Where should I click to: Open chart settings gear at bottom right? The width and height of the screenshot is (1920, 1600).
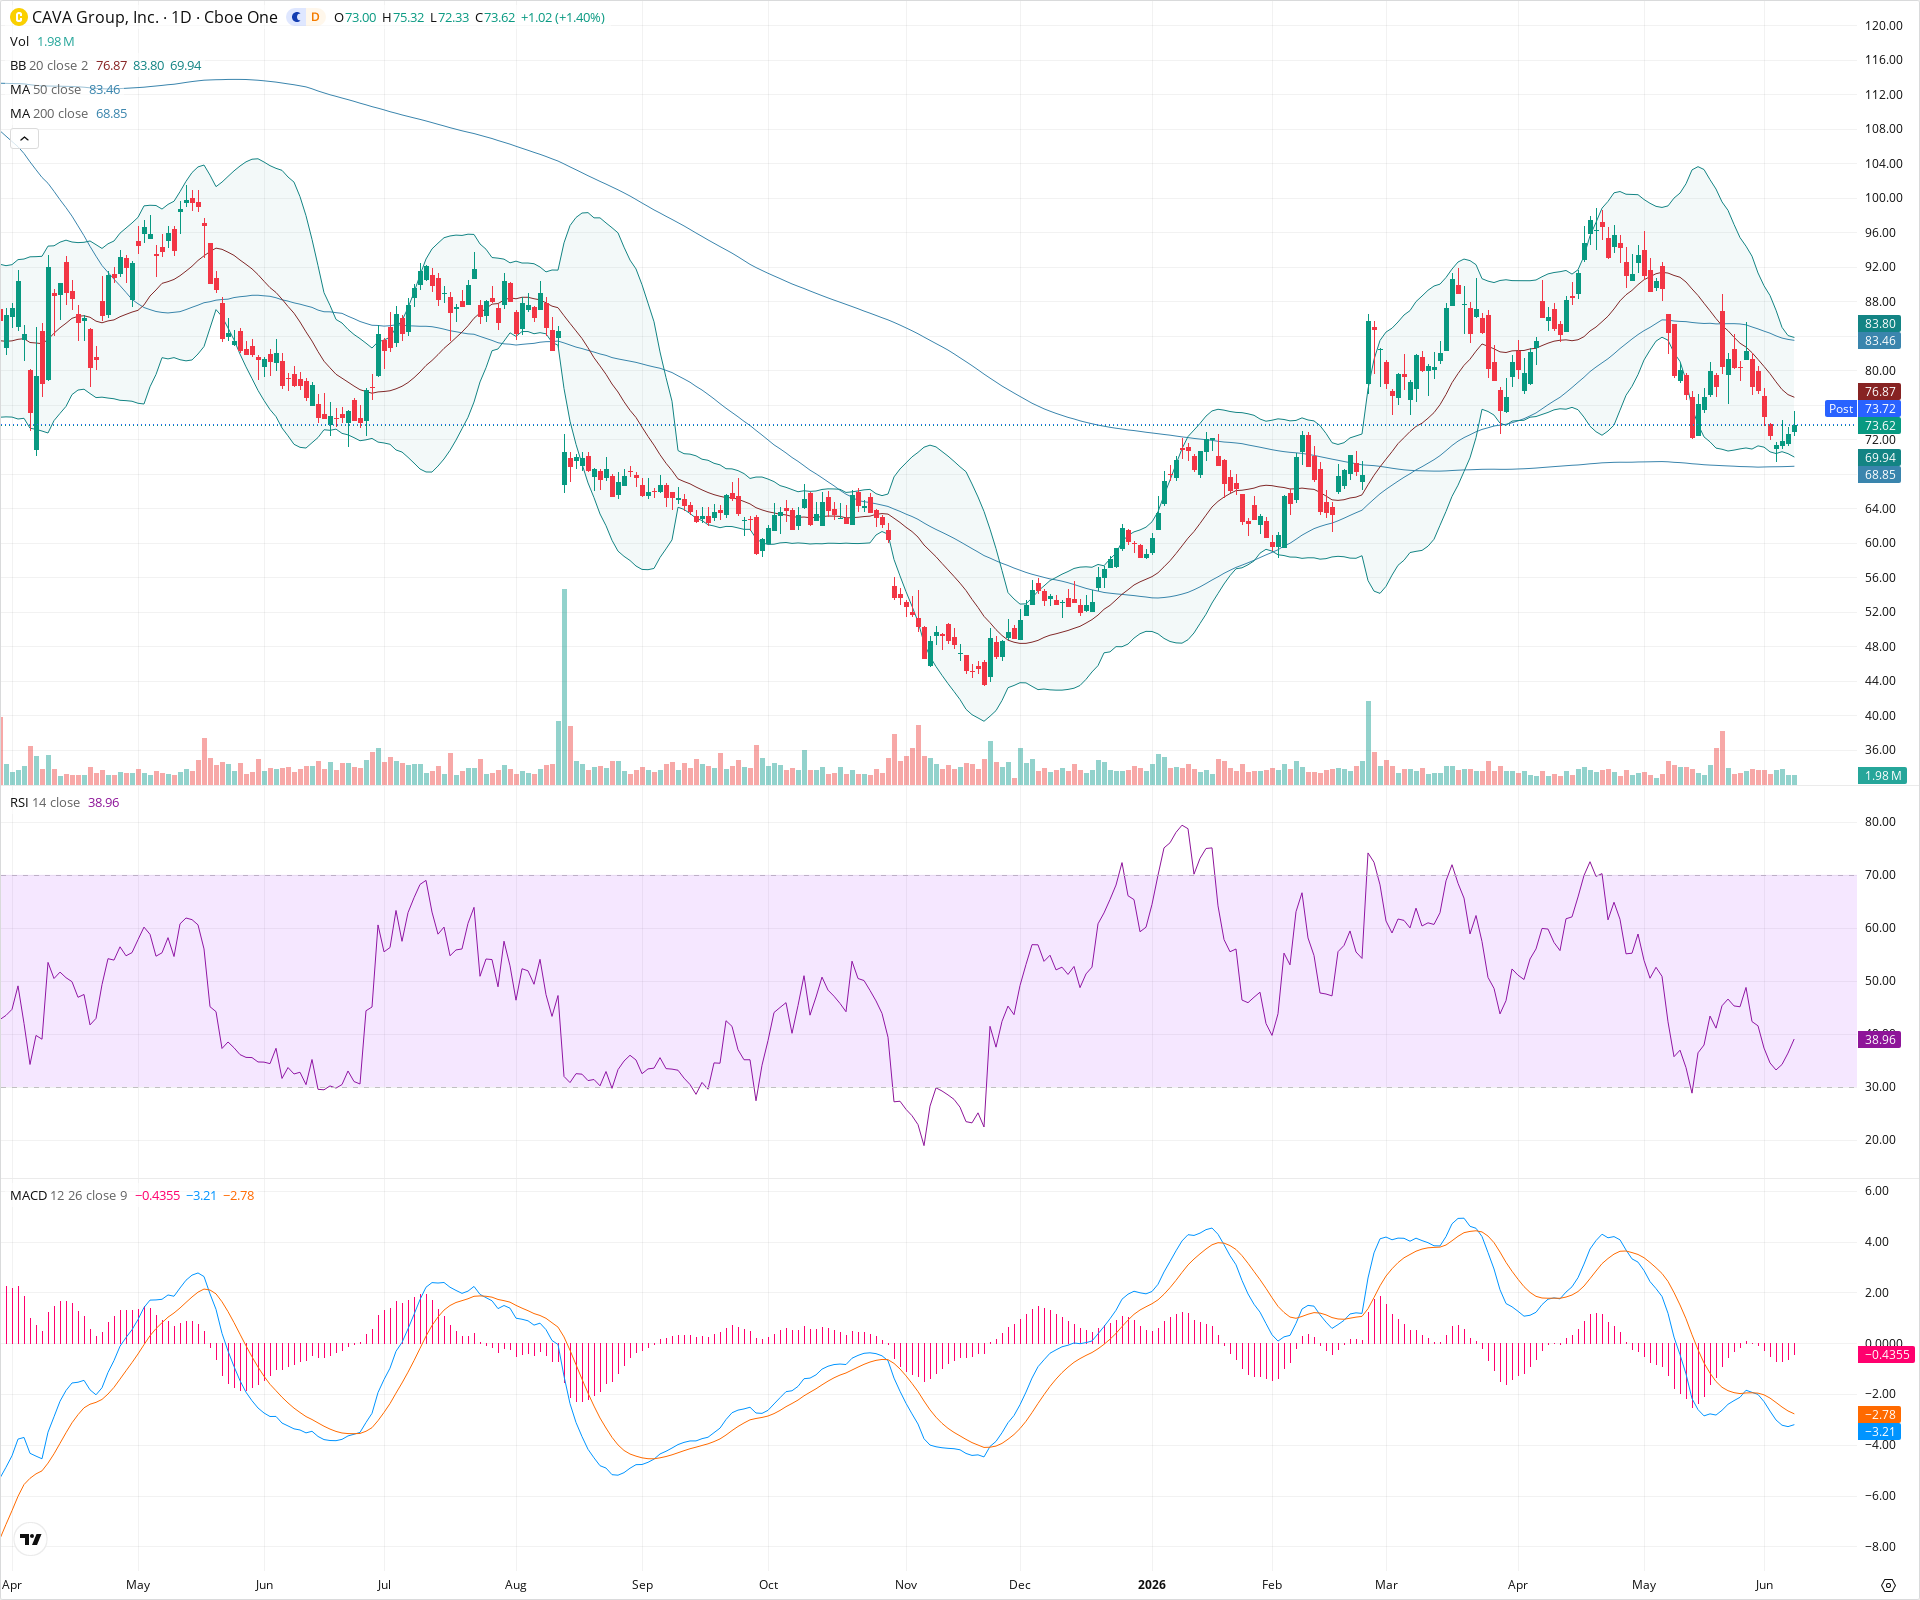(x=1888, y=1585)
